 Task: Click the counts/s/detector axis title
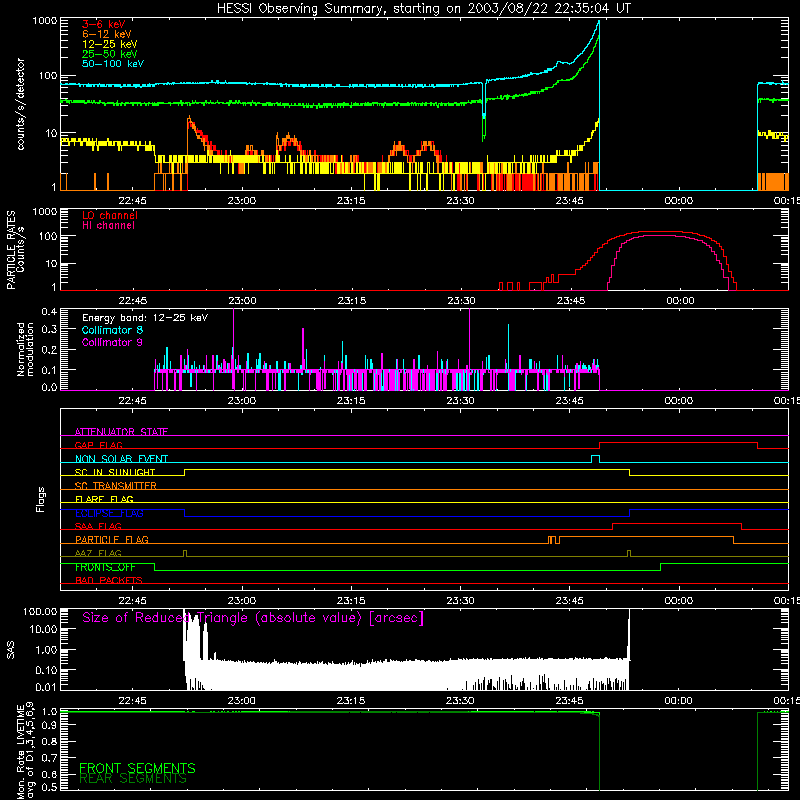[20, 104]
